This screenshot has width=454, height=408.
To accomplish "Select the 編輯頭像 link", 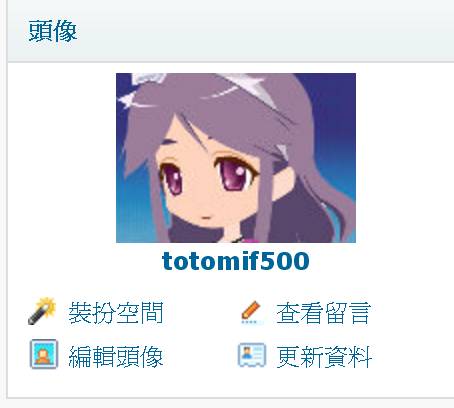I will [x=116, y=356].
